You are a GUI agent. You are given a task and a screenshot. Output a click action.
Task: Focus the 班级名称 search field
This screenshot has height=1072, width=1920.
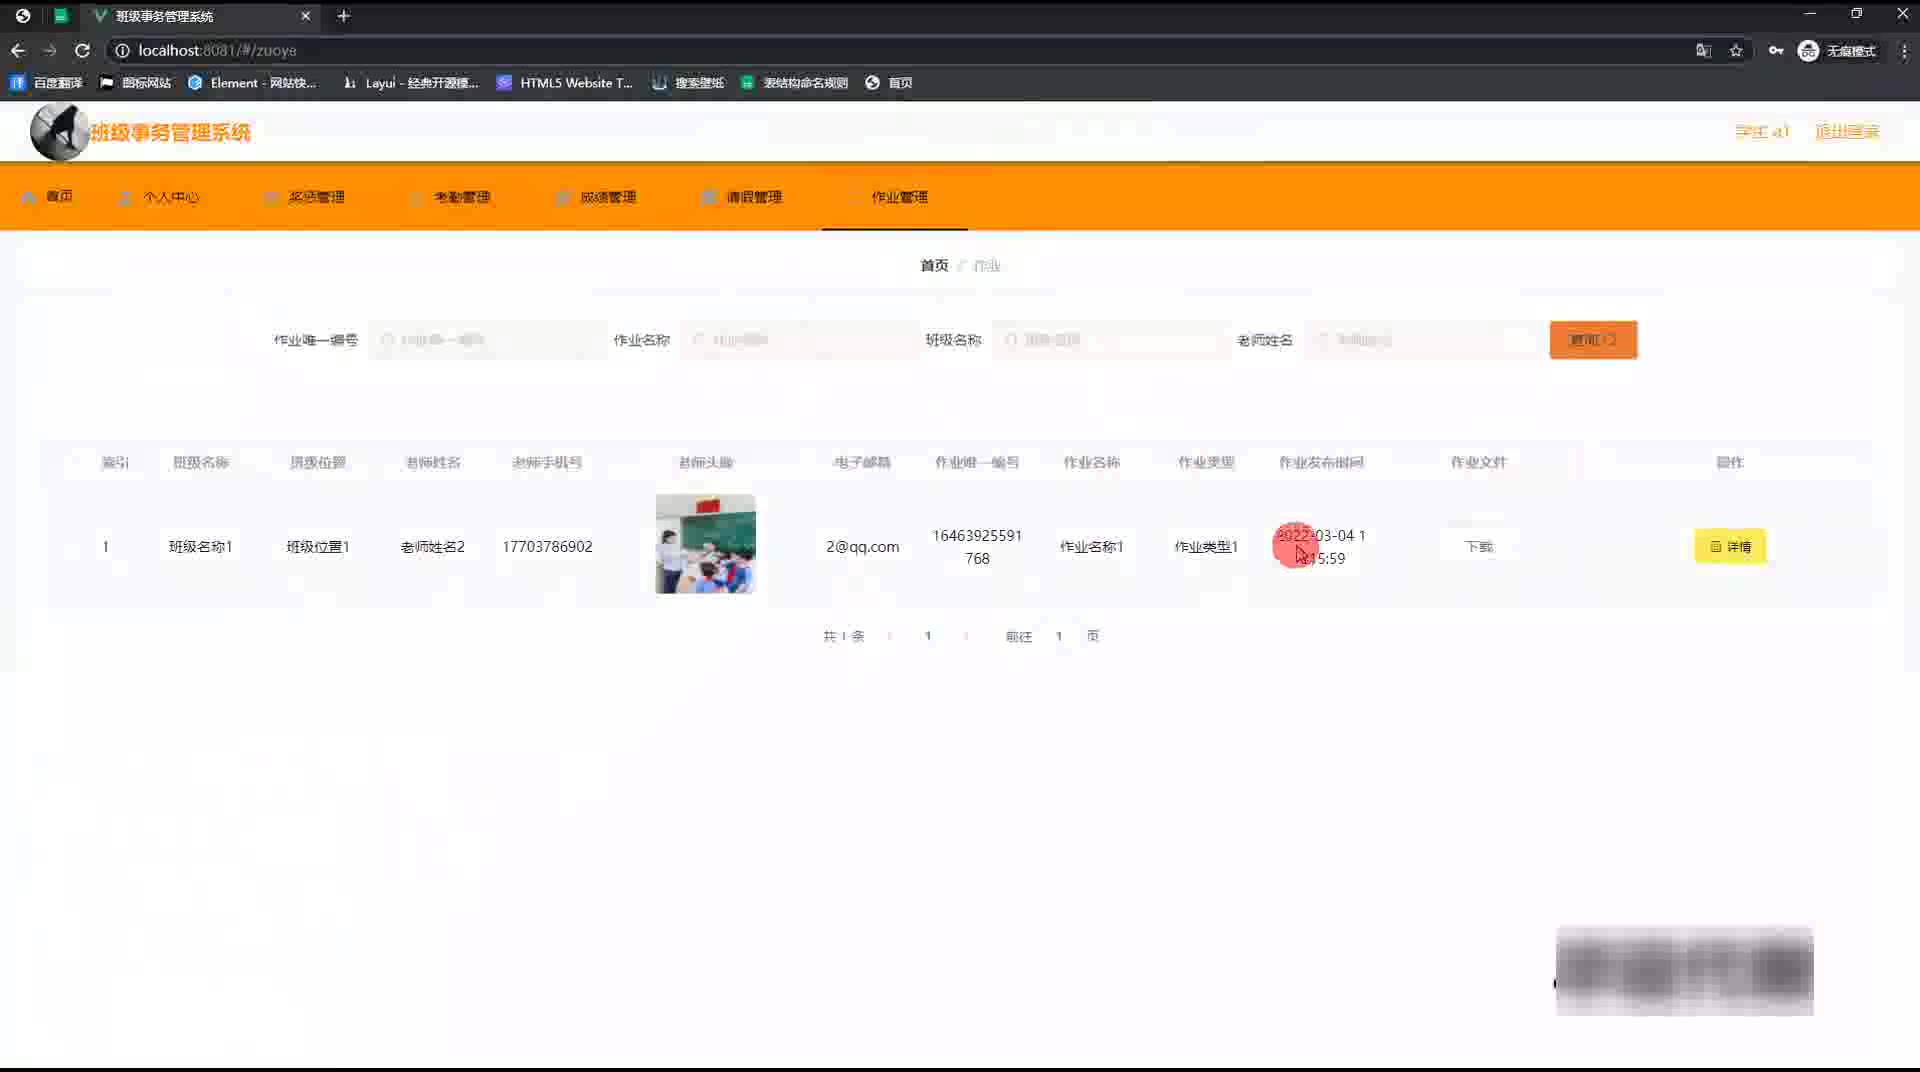[x=1112, y=340]
